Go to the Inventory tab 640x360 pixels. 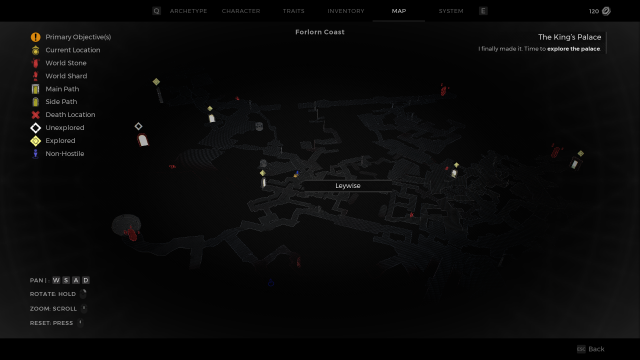pos(346,11)
